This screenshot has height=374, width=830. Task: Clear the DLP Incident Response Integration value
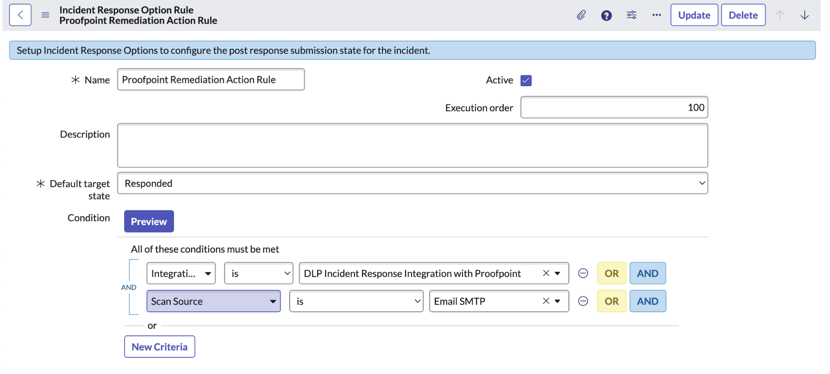[x=546, y=273]
